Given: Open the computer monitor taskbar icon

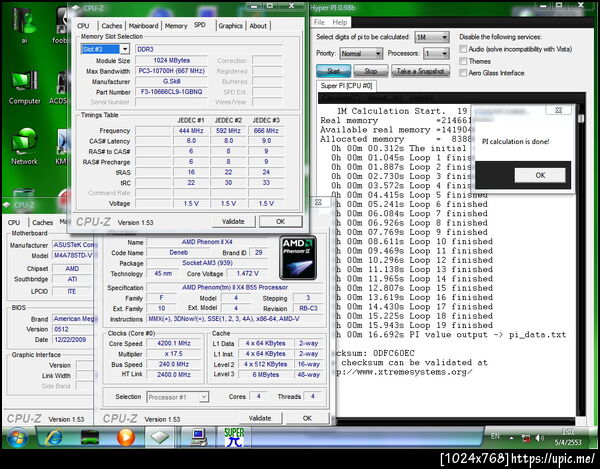Looking at the screenshot, I should (x=199, y=438).
